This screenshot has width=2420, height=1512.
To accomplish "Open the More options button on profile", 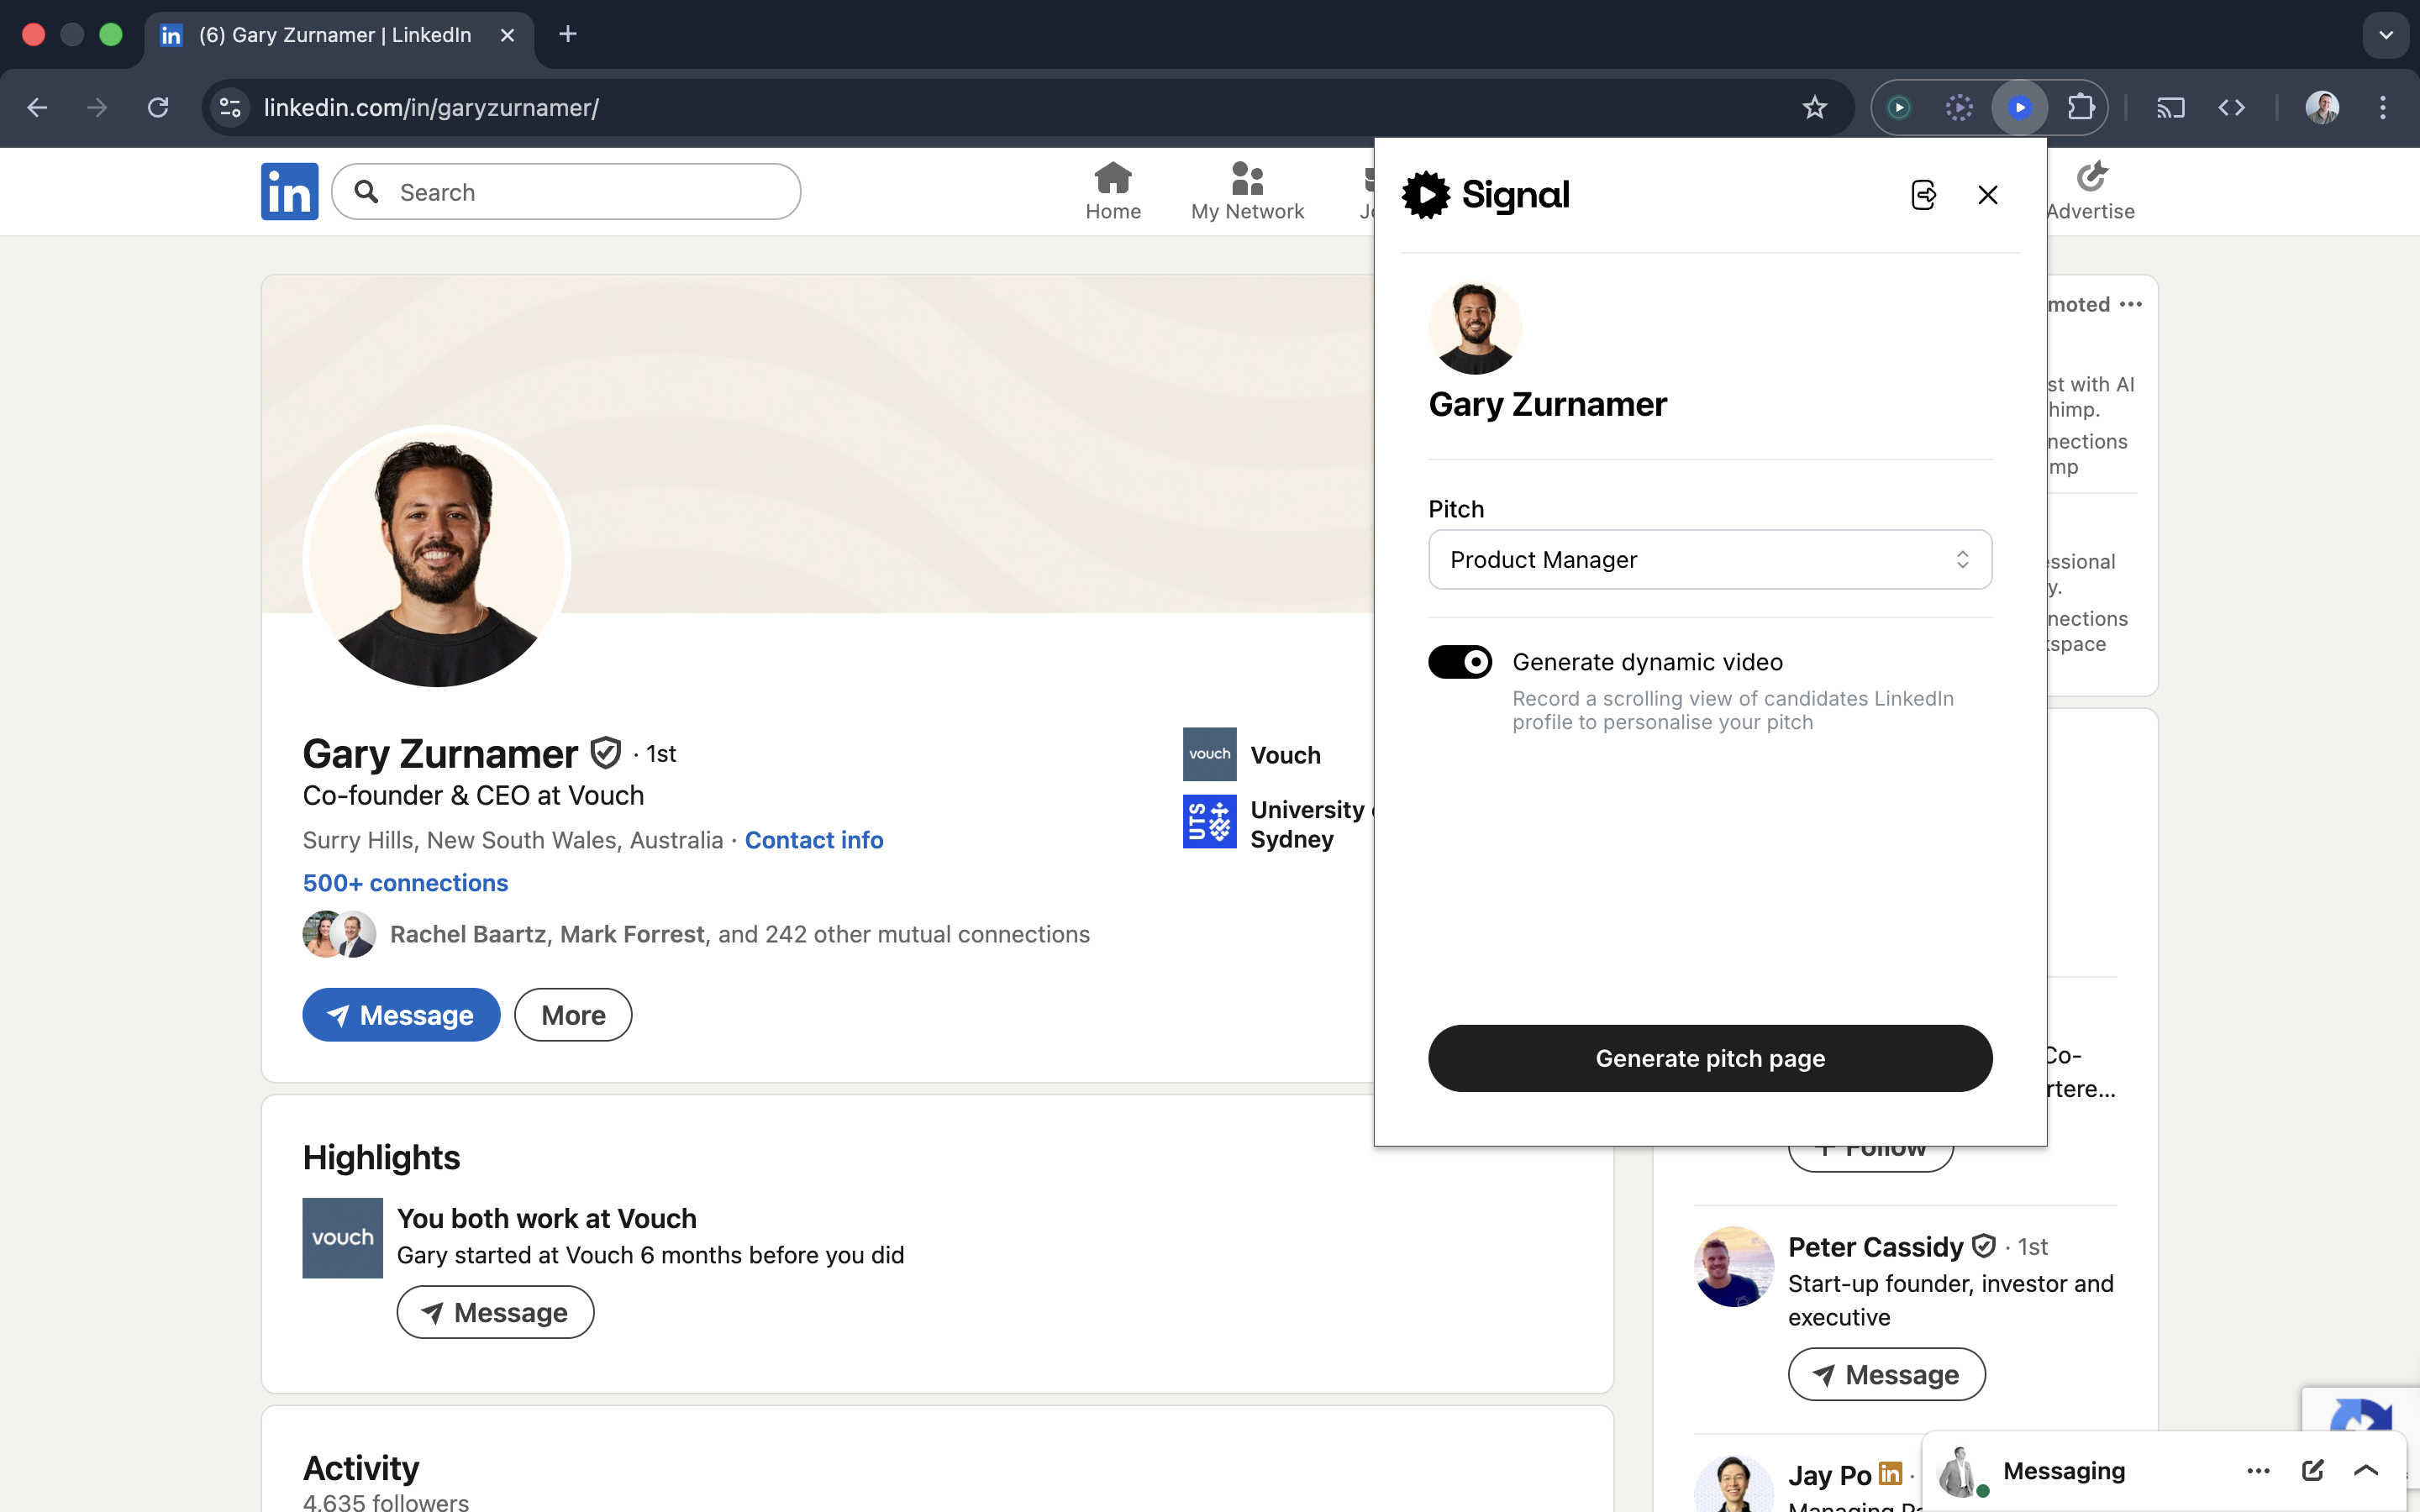I will point(573,1015).
